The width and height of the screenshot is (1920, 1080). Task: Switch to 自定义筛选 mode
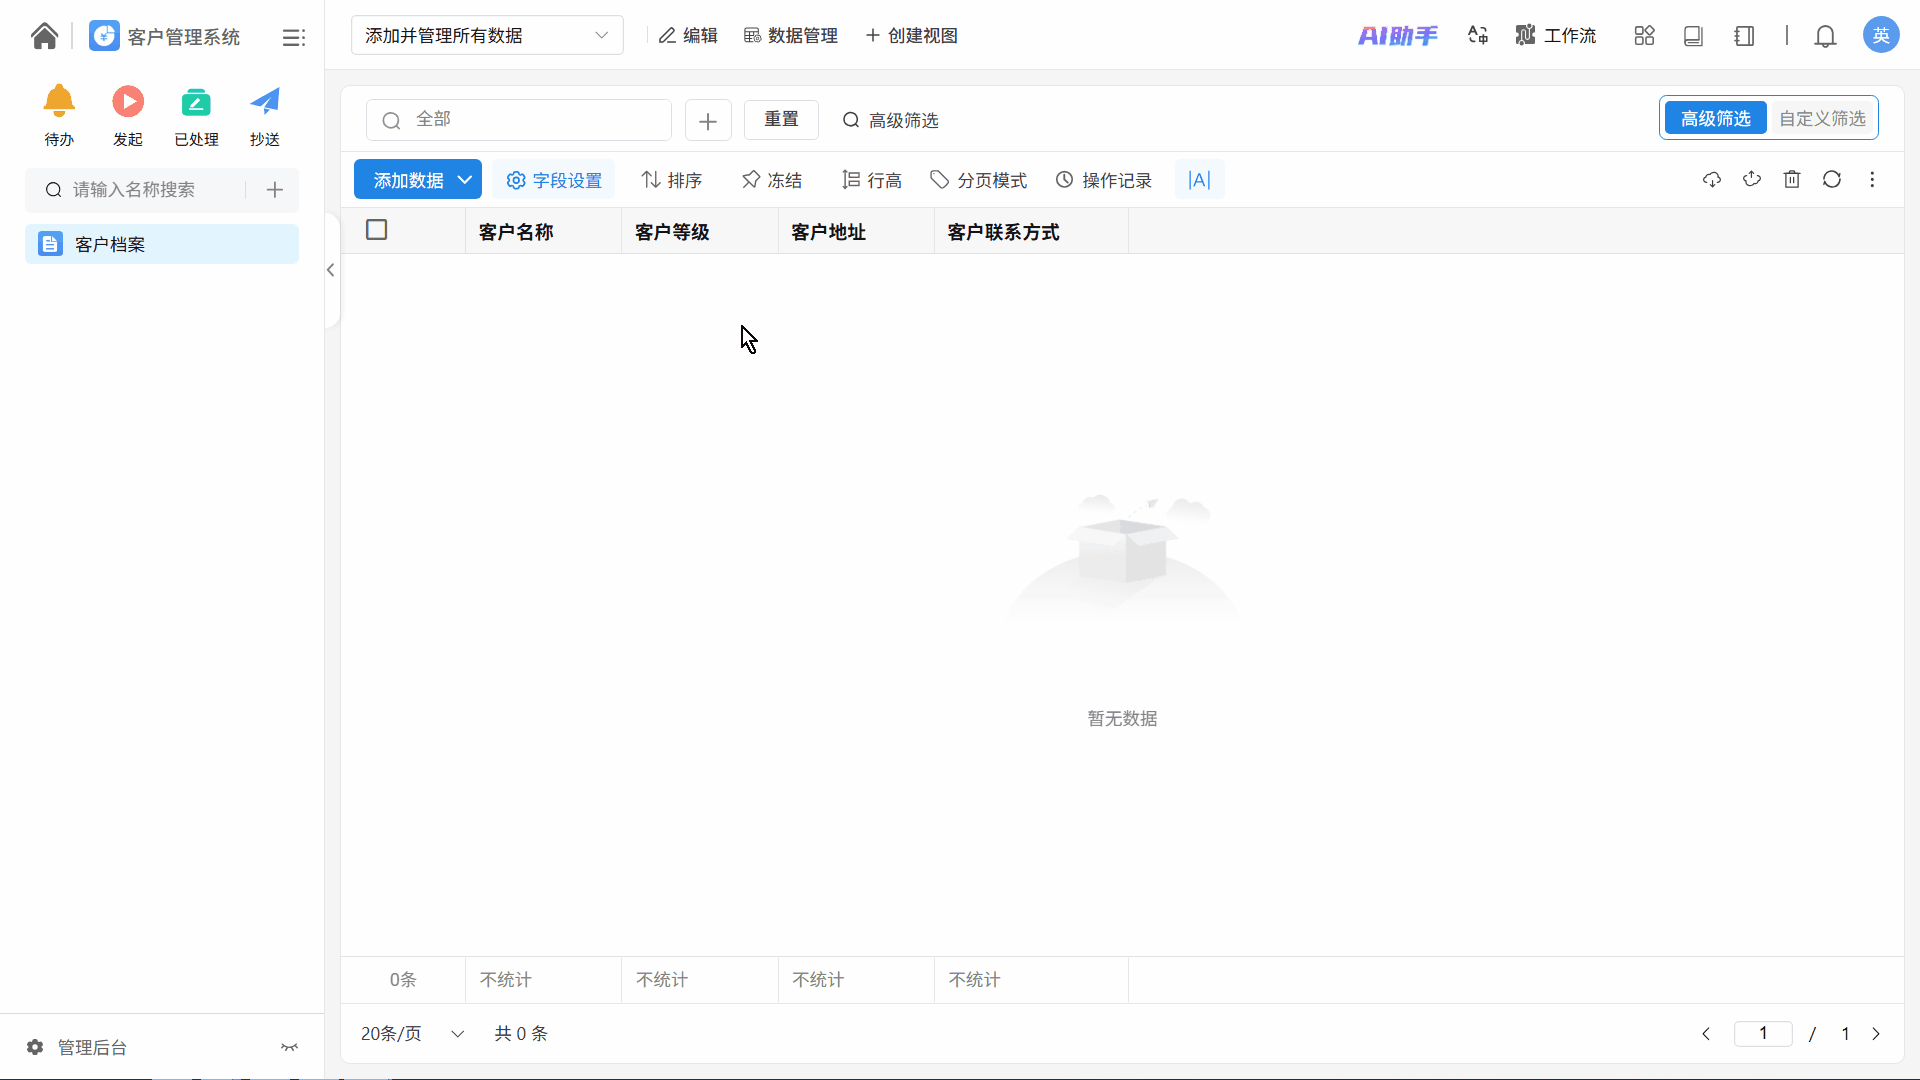1822,119
